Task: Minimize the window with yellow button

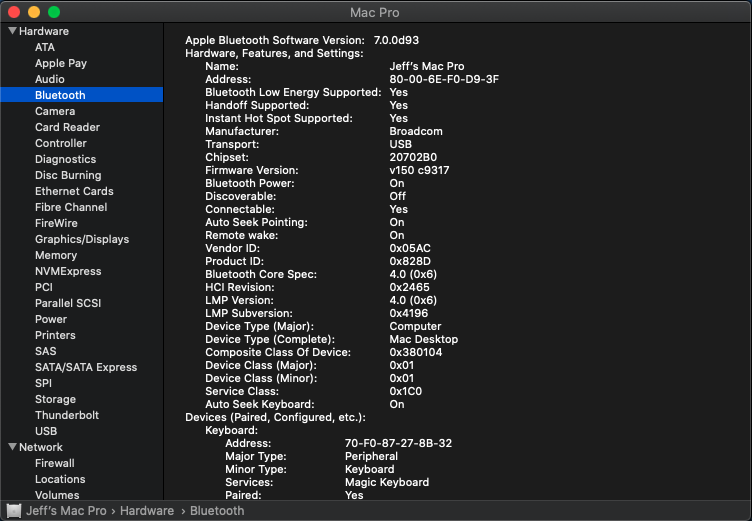Action: (x=34, y=12)
